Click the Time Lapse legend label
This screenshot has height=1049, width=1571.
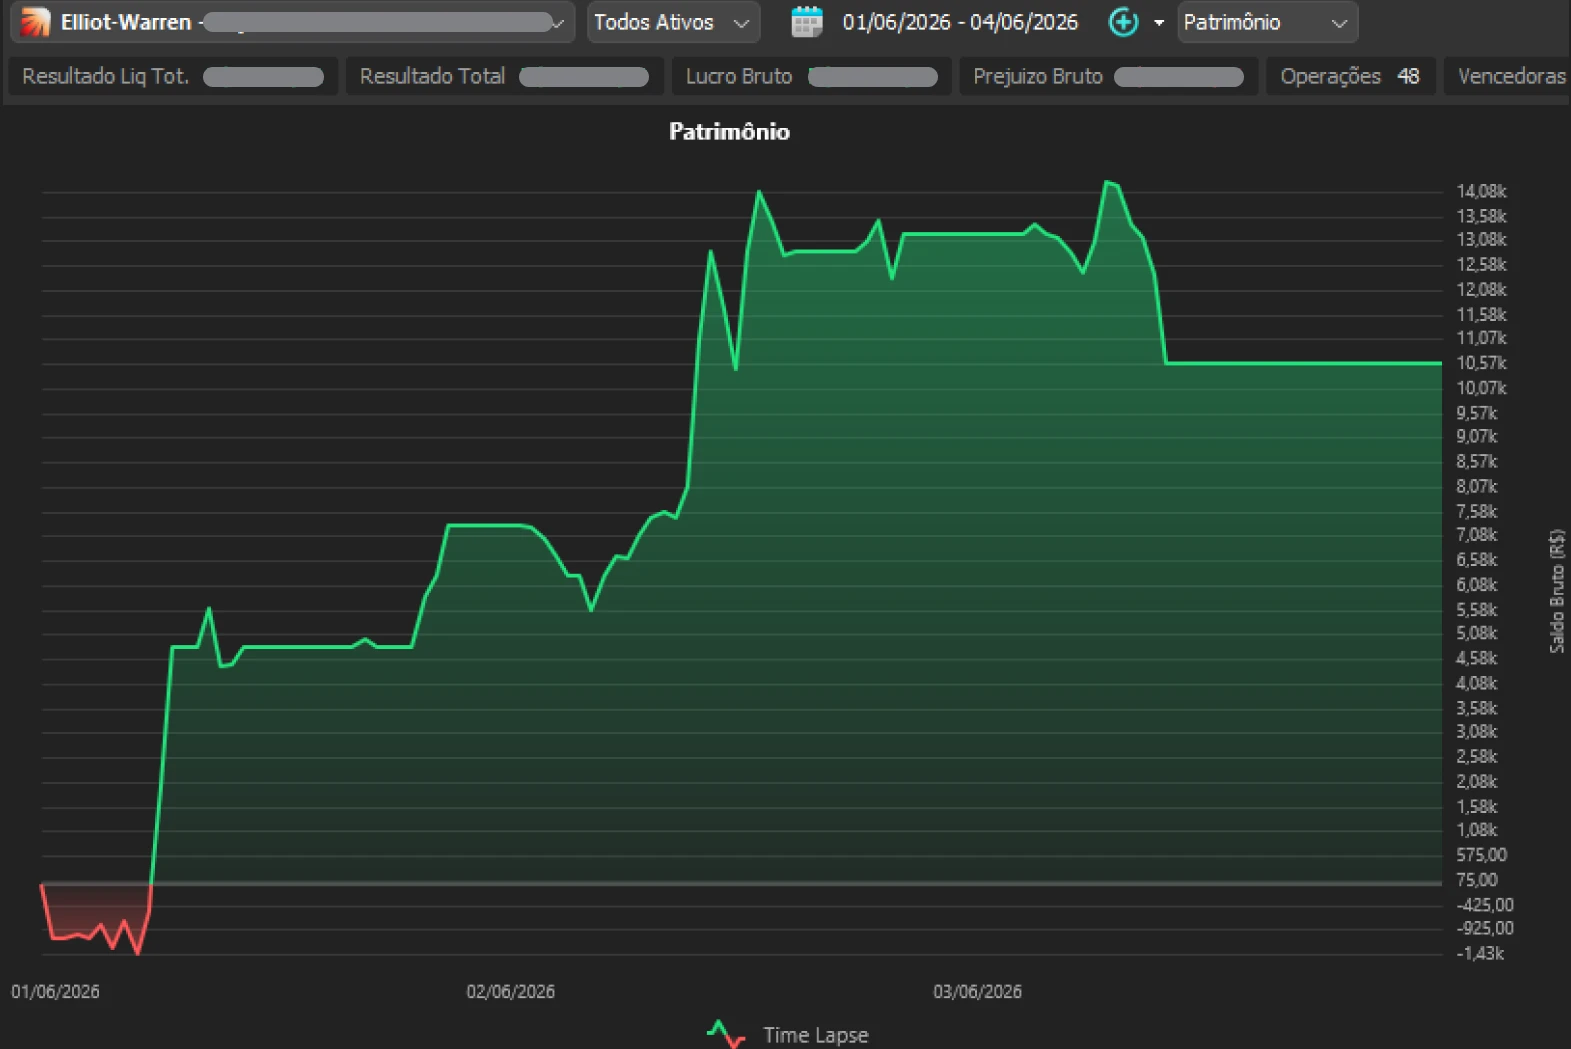point(815,1035)
